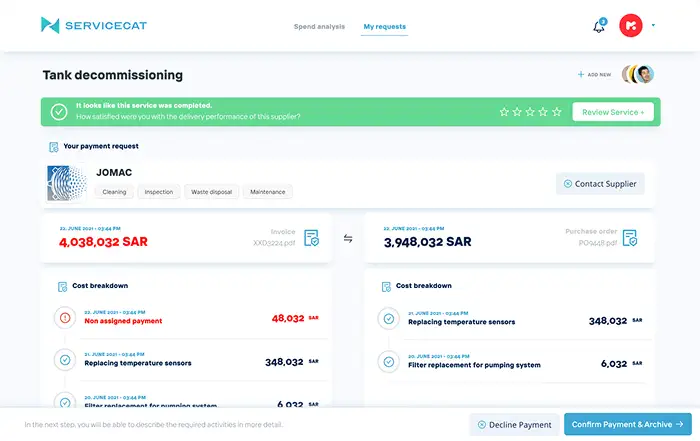The height and width of the screenshot is (441, 700).
Task: Click the payment request document icon
Action: pos(54,147)
